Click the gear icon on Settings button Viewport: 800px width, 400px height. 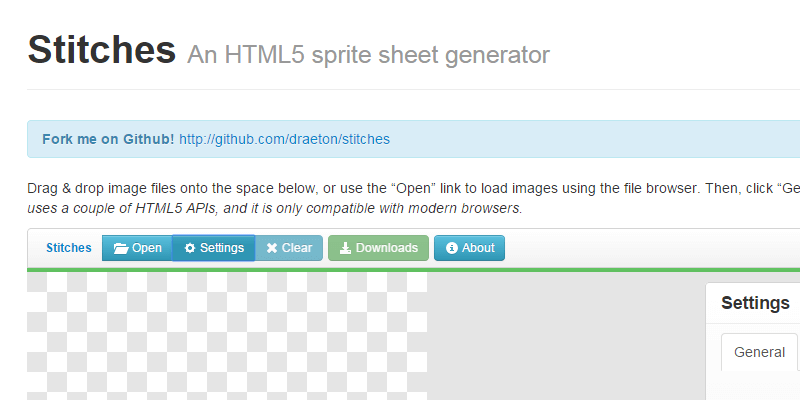click(x=190, y=248)
